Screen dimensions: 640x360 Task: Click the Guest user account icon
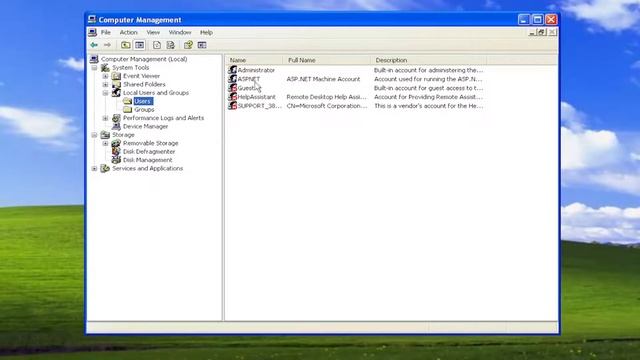click(x=233, y=88)
